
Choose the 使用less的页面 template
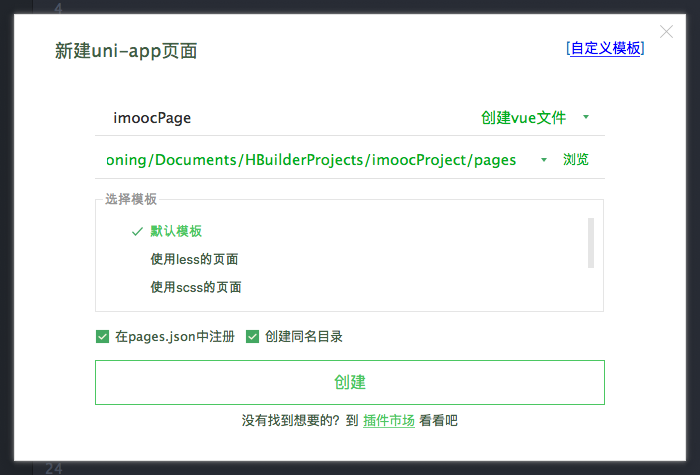[194, 259]
